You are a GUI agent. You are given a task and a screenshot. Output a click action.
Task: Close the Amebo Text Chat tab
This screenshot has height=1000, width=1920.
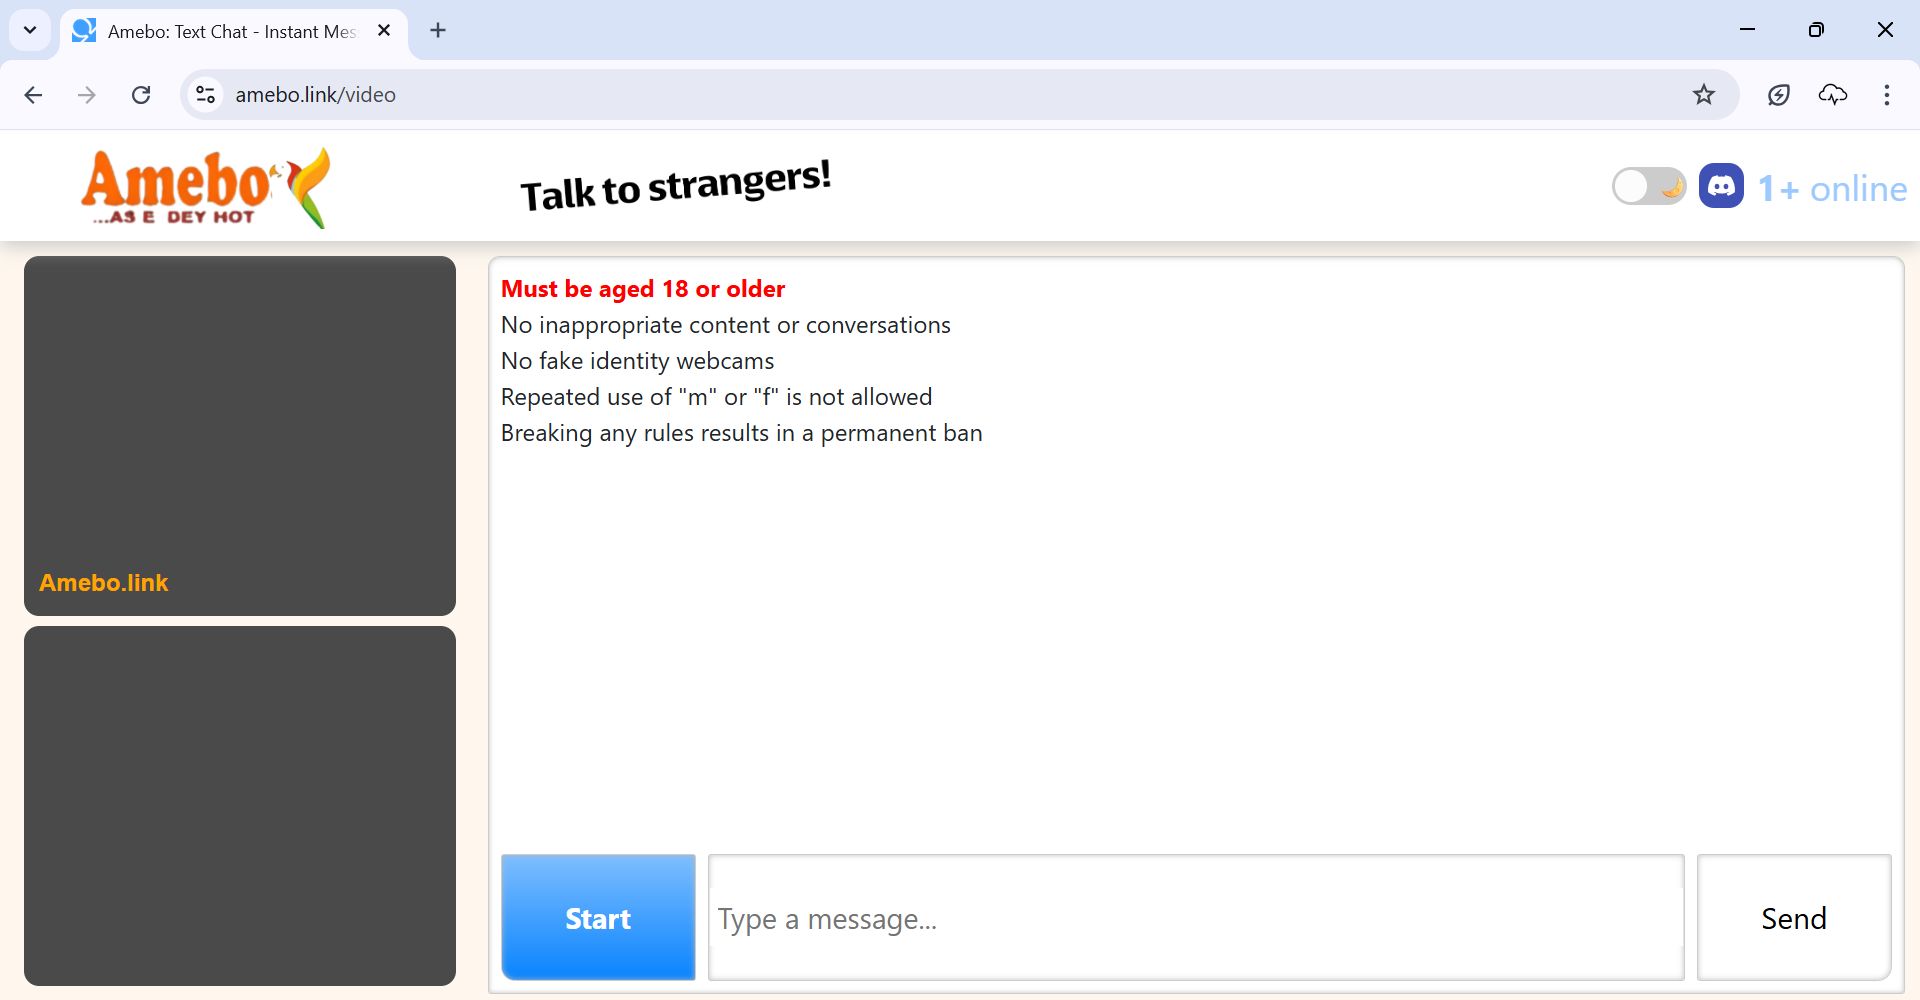click(x=384, y=31)
